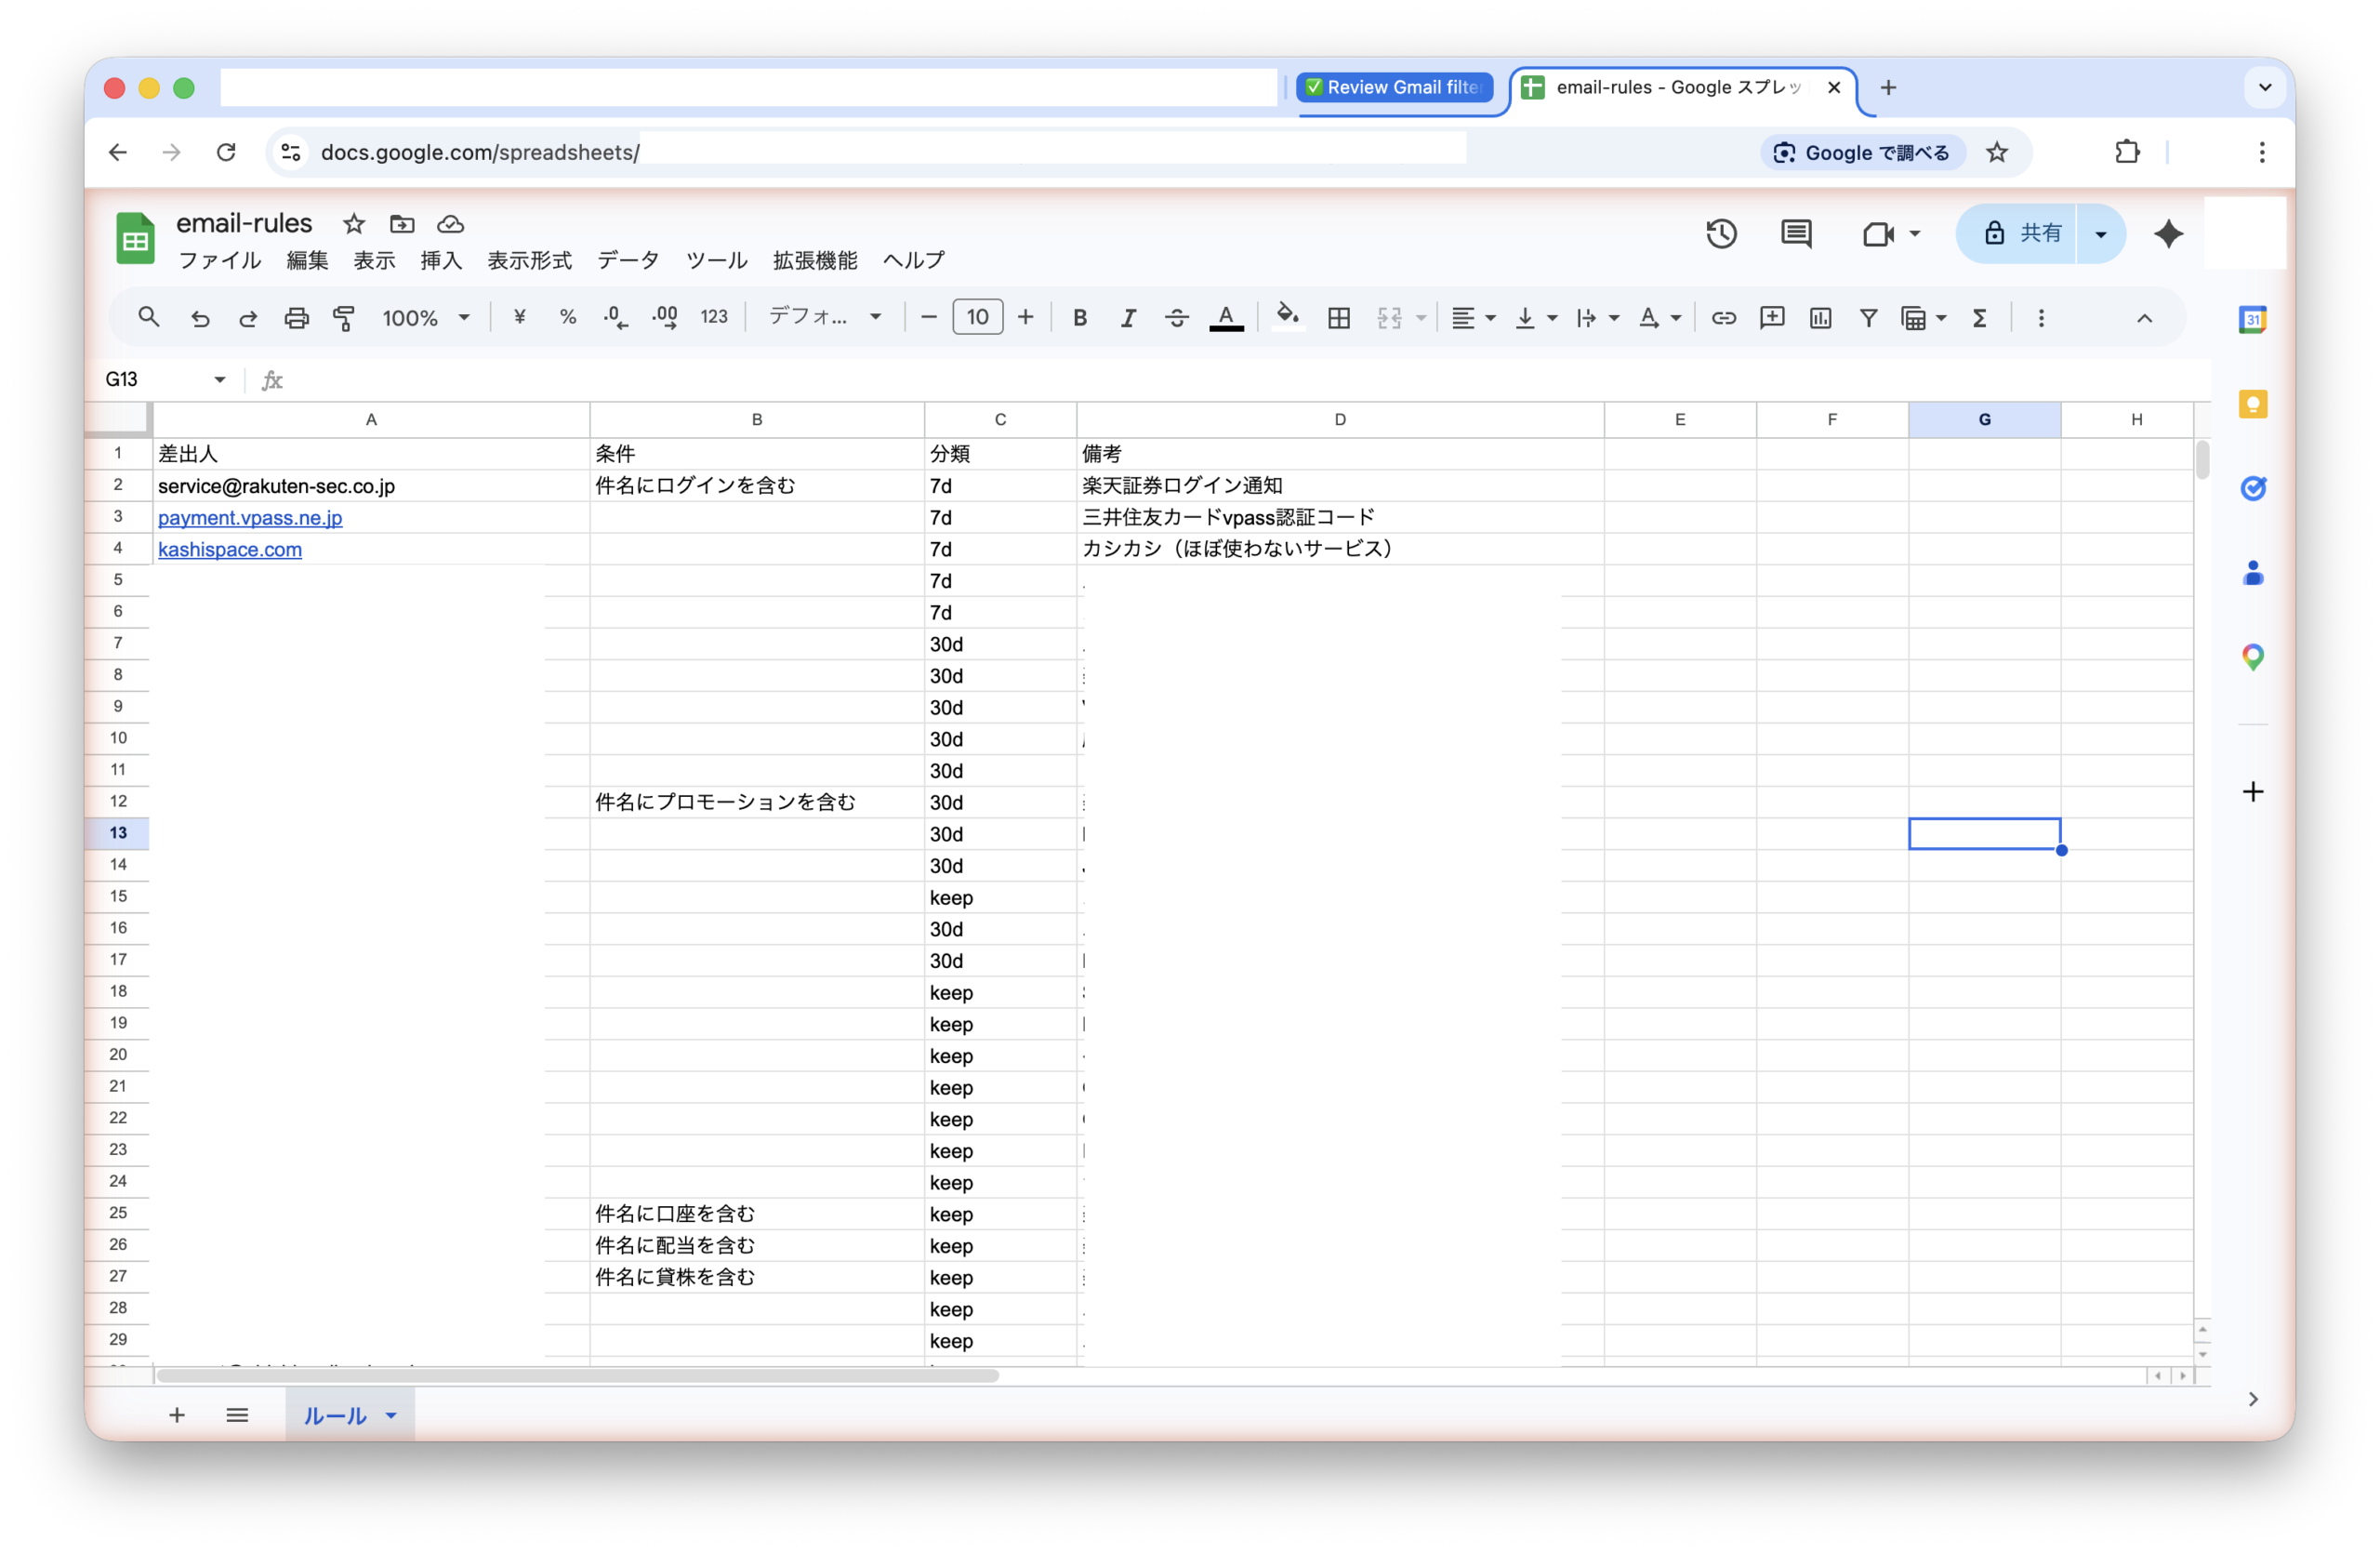Click the create filter funnel icon

coord(1868,318)
